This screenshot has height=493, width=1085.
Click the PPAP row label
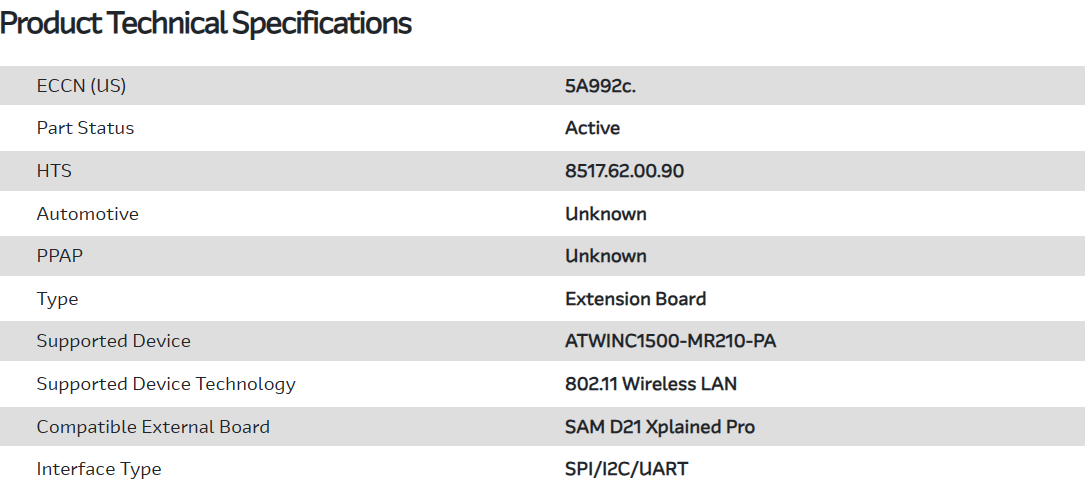coord(59,256)
